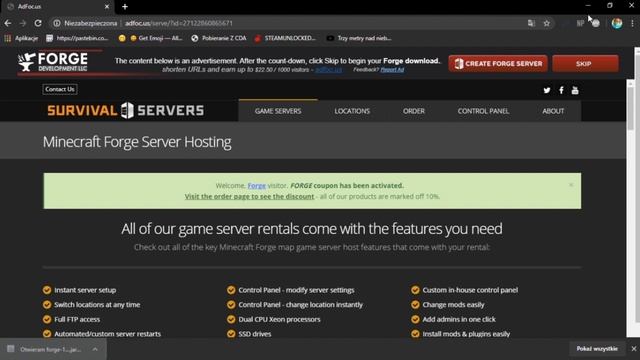Click the Contact Us button

[60, 89]
